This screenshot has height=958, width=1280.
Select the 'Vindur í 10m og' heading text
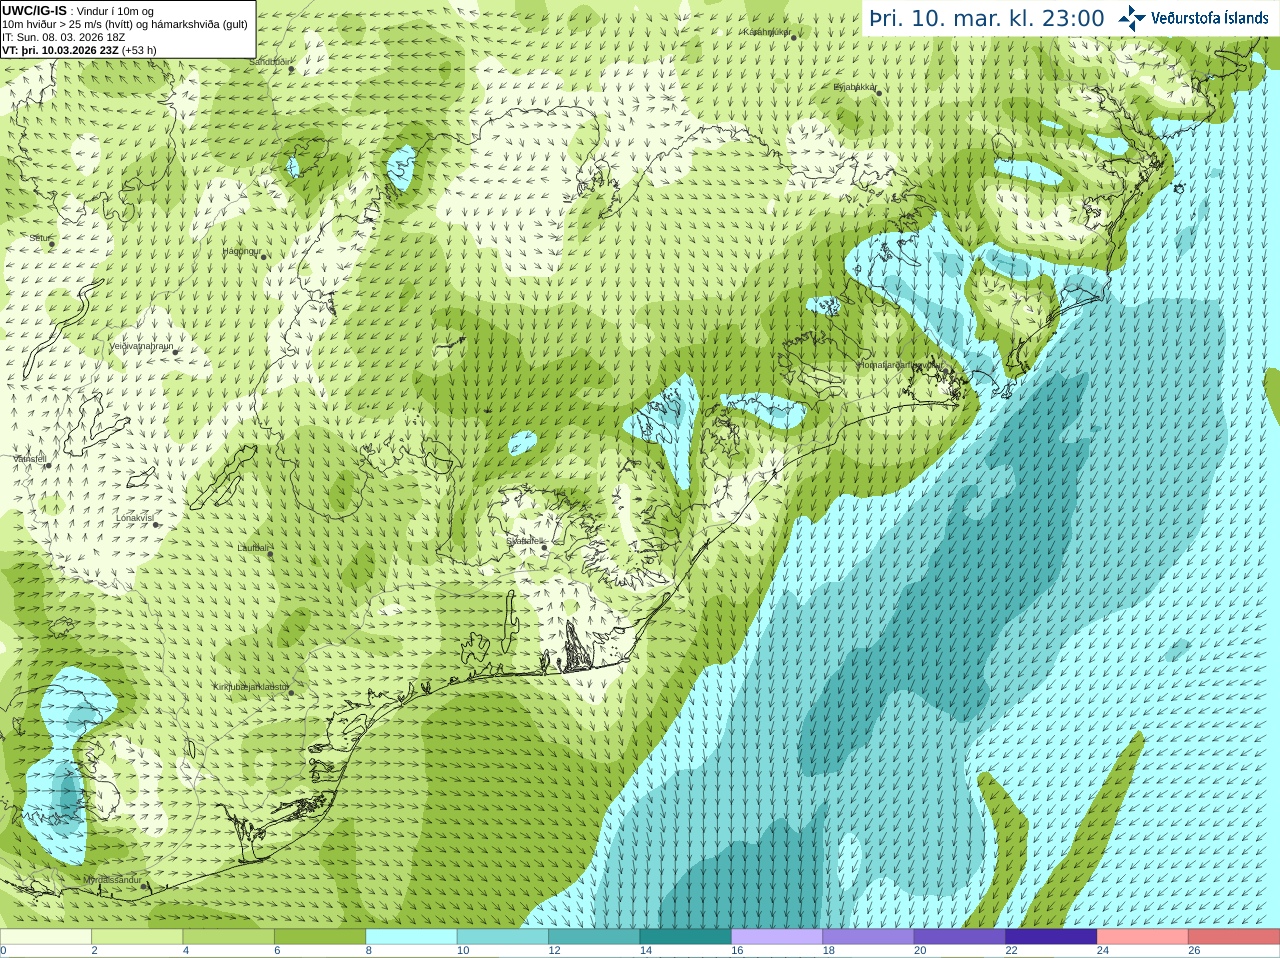click(x=116, y=11)
